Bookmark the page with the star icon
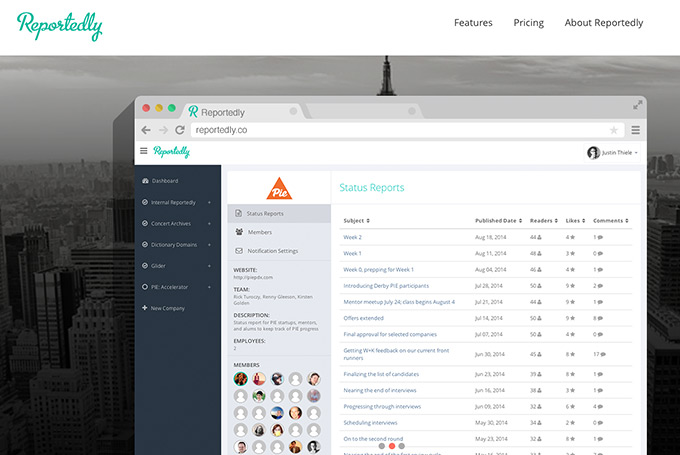The image size is (680, 455). [614, 130]
